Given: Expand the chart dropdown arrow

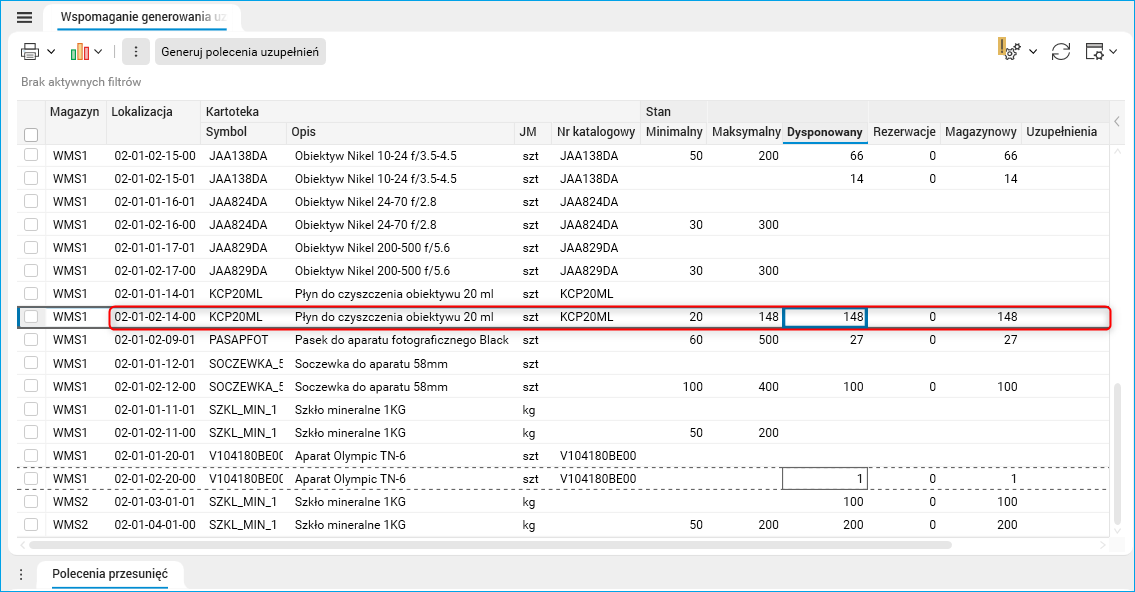Looking at the screenshot, I should point(99,51).
